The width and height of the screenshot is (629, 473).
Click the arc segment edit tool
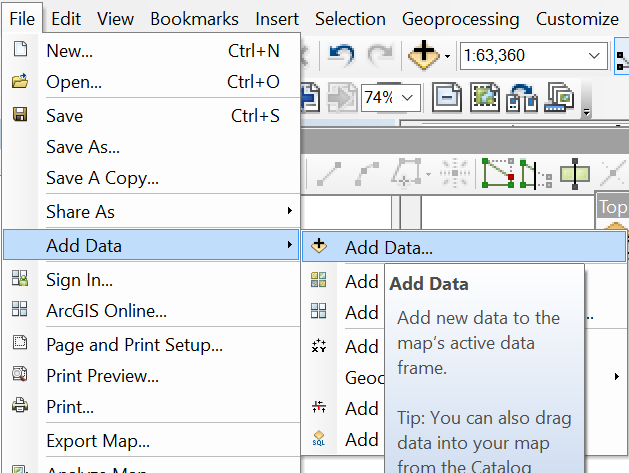click(x=367, y=174)
